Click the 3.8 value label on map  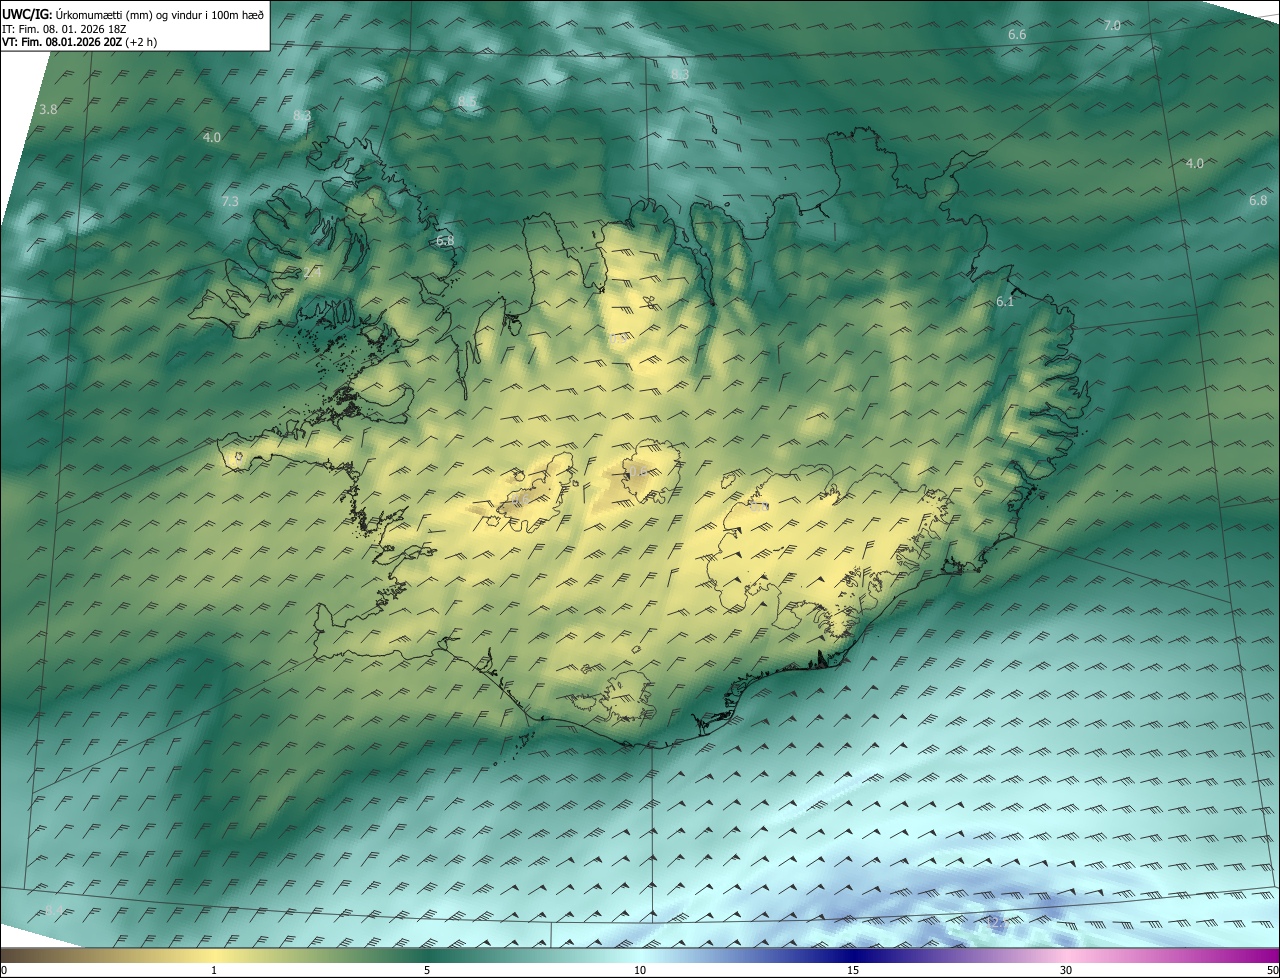click(x=48, y=109)
